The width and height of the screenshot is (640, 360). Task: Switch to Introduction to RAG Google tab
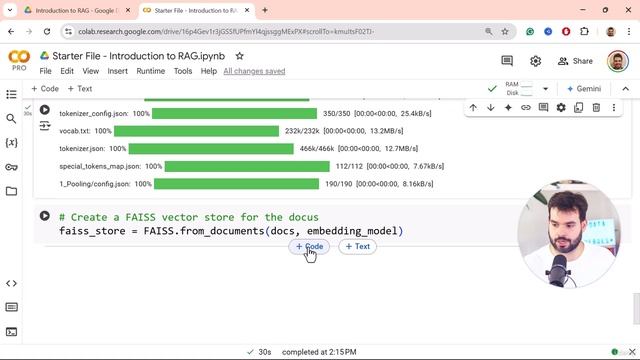[x=76, y=11]
